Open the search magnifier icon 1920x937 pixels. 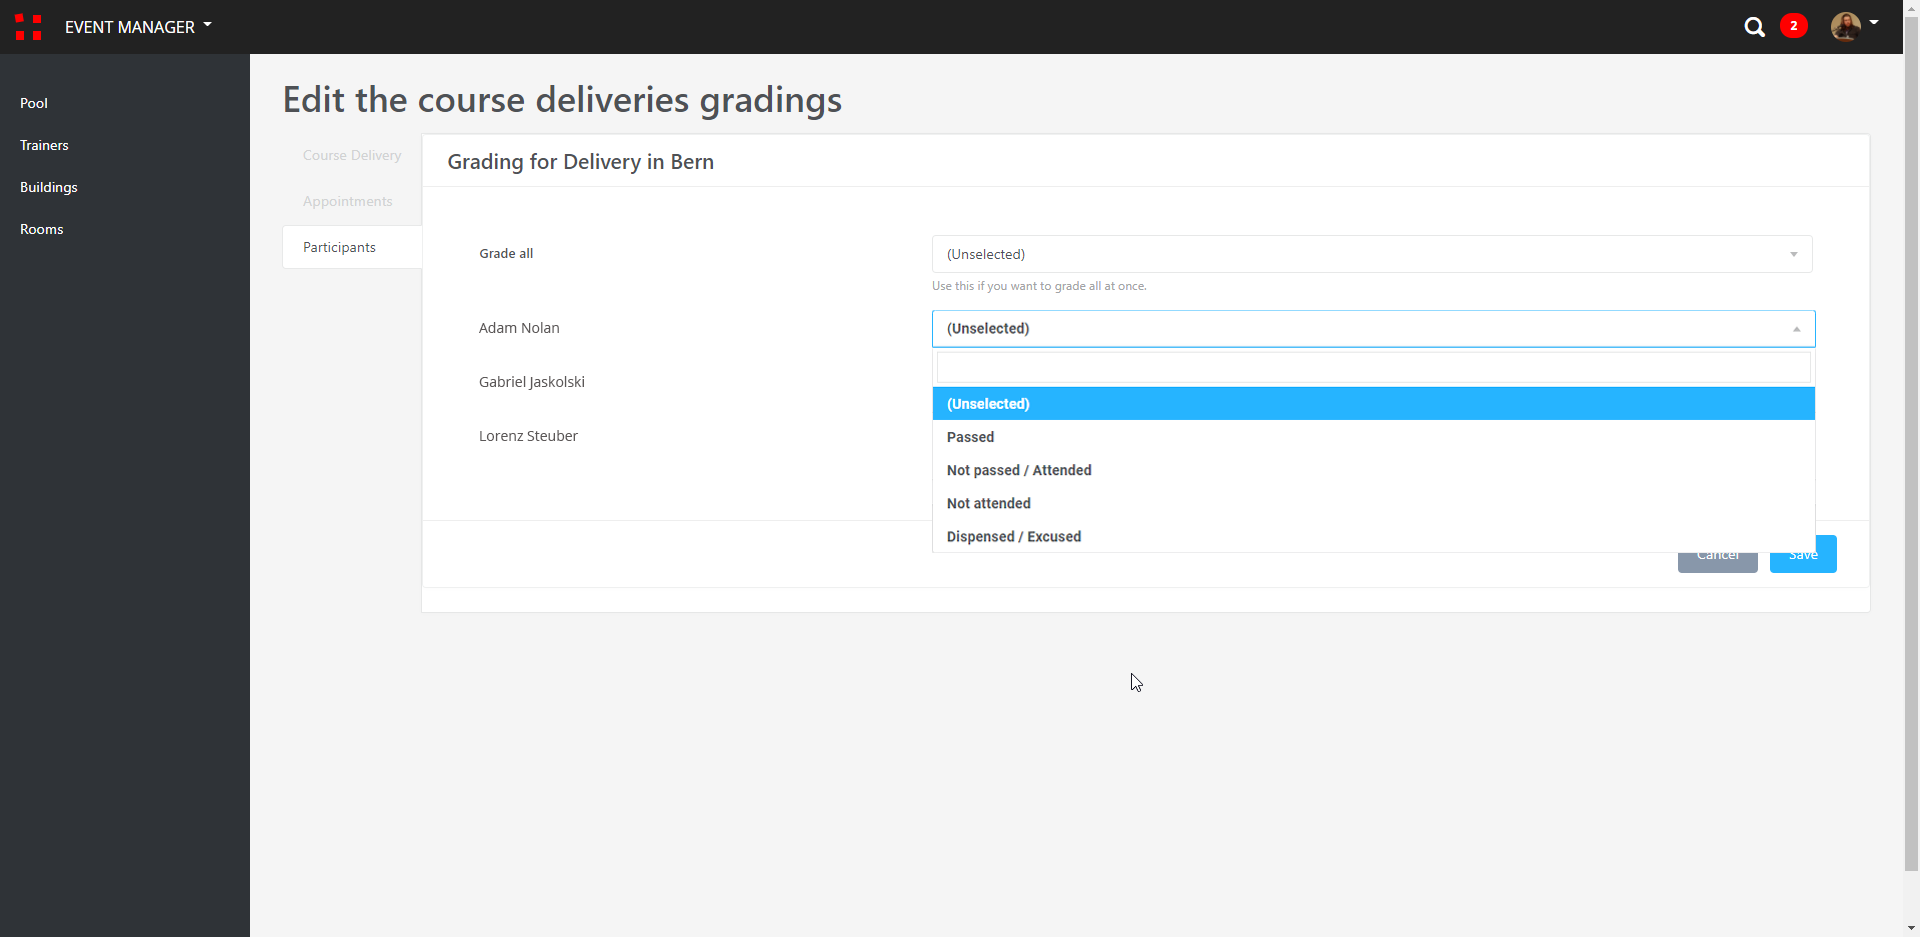click(x=1754, y=27)
